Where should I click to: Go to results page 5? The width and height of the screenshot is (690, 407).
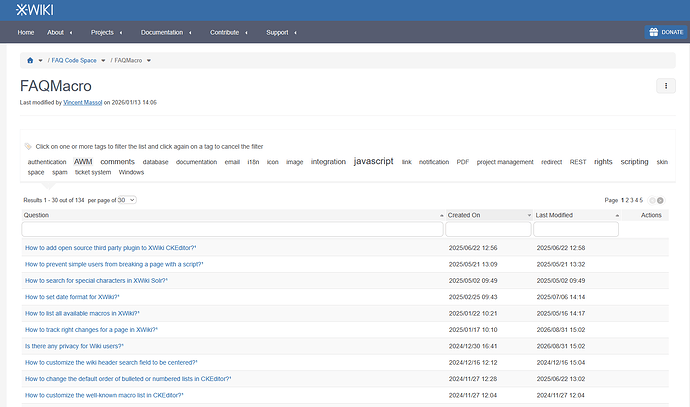(x=641, y=200)
